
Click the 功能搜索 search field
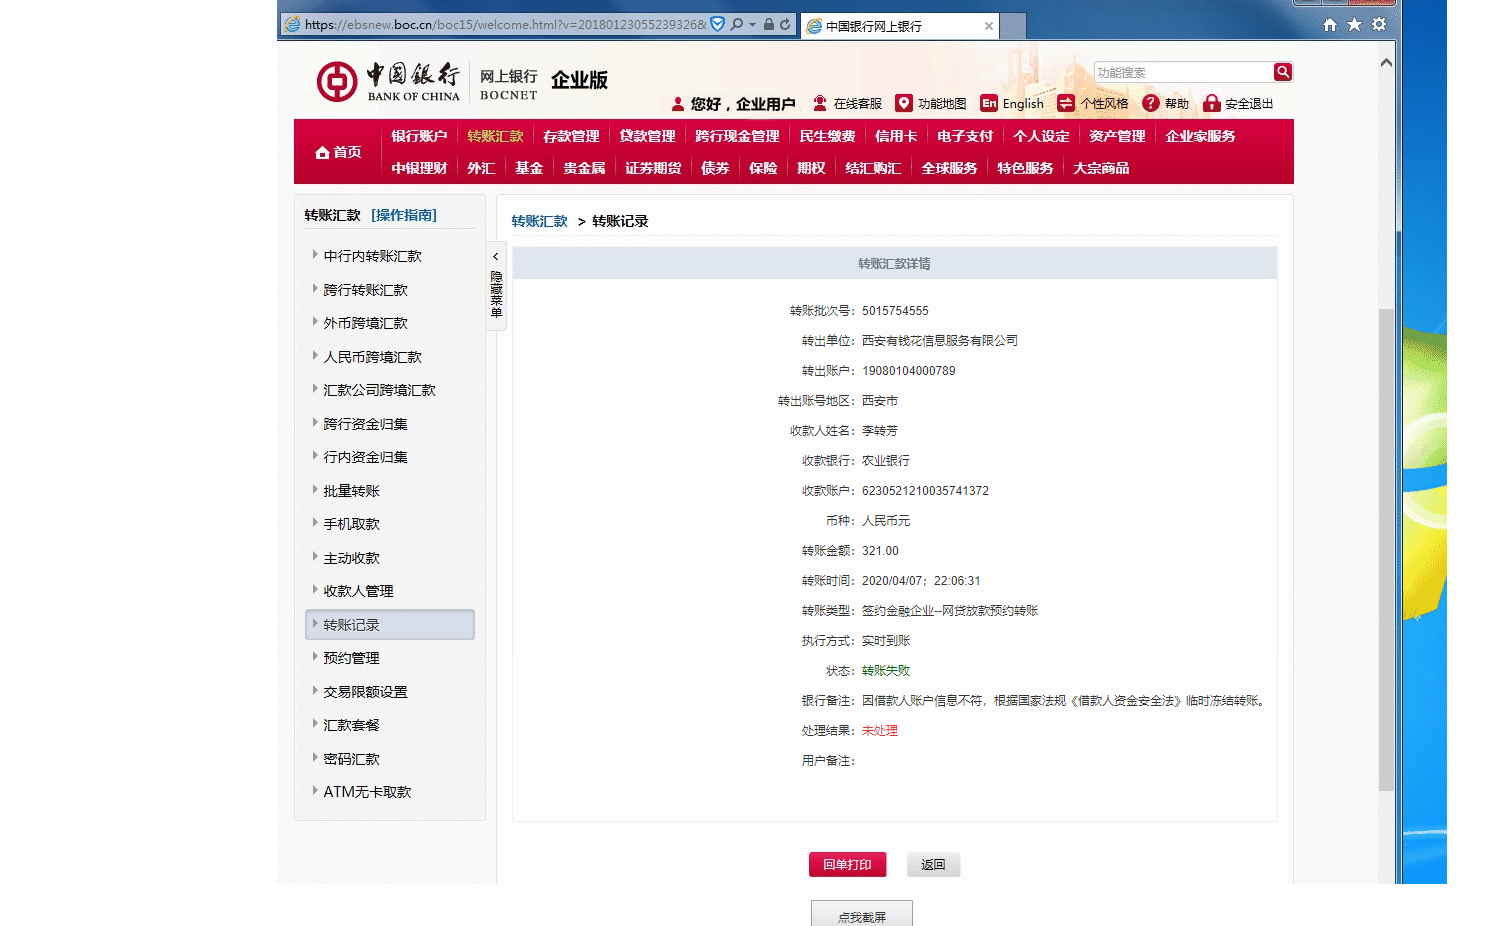pyautogui.click(x=1183, y=72)
